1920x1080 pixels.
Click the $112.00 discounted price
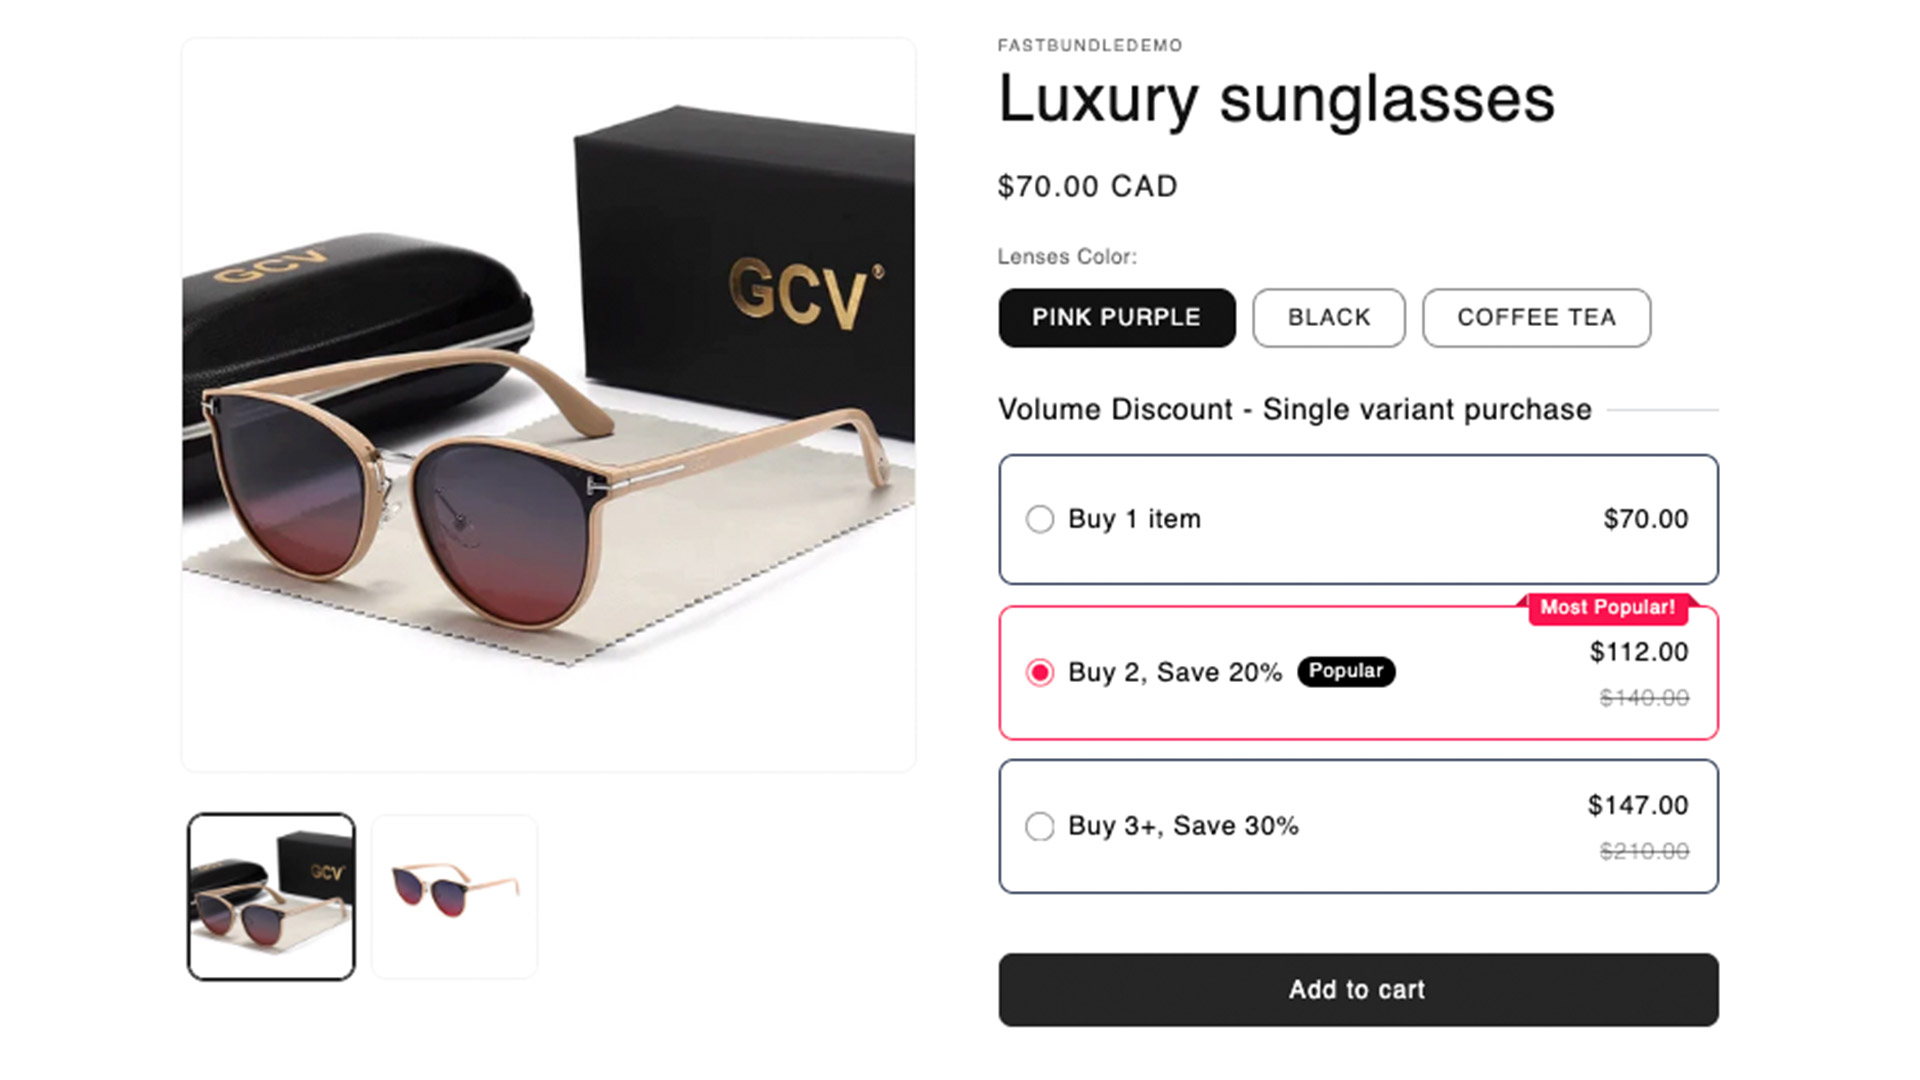click(1638, 652)
